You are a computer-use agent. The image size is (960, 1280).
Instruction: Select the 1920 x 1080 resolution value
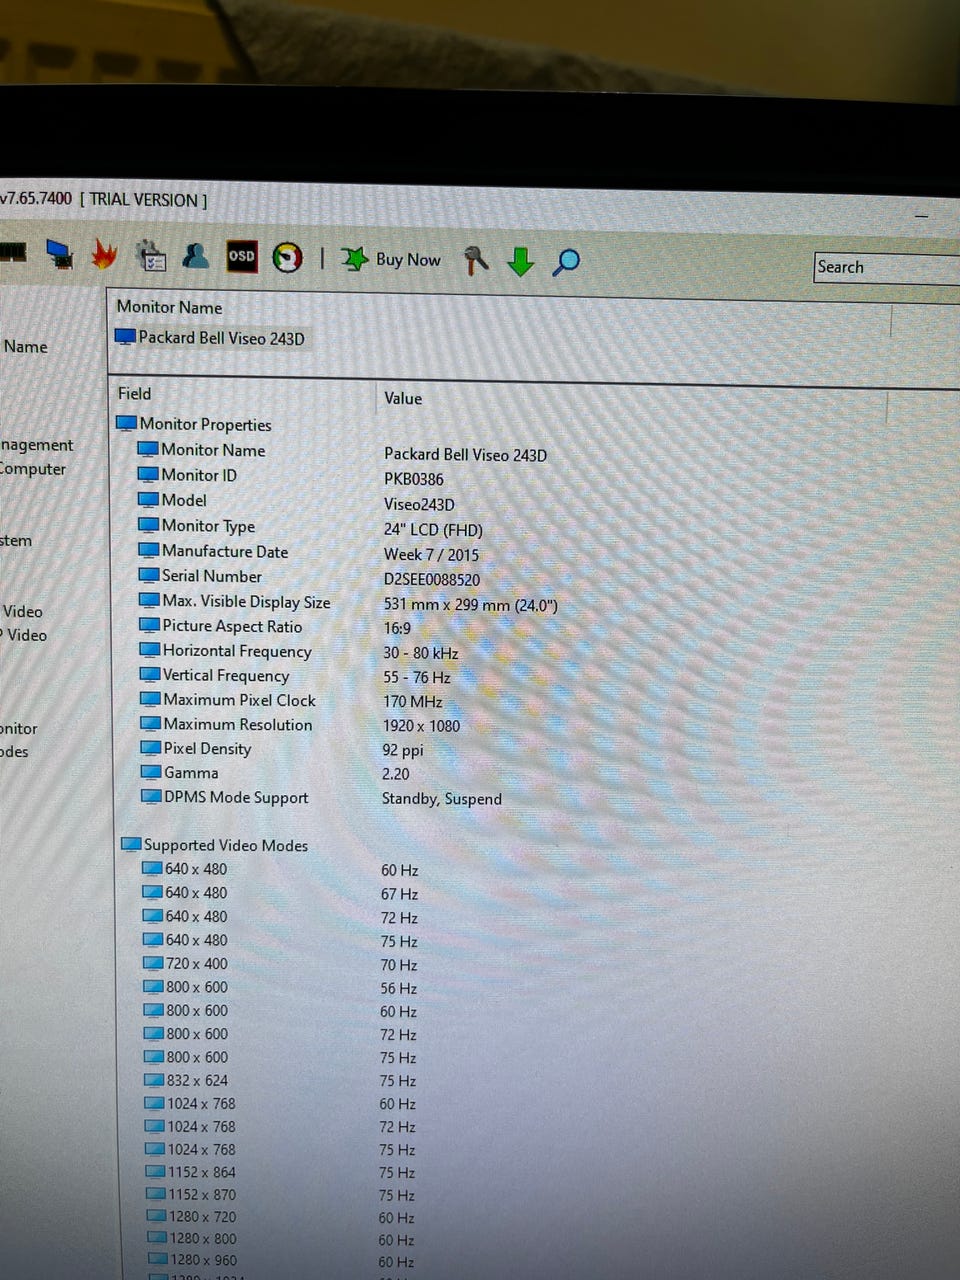pyautogui.click(x=421, y=726)
